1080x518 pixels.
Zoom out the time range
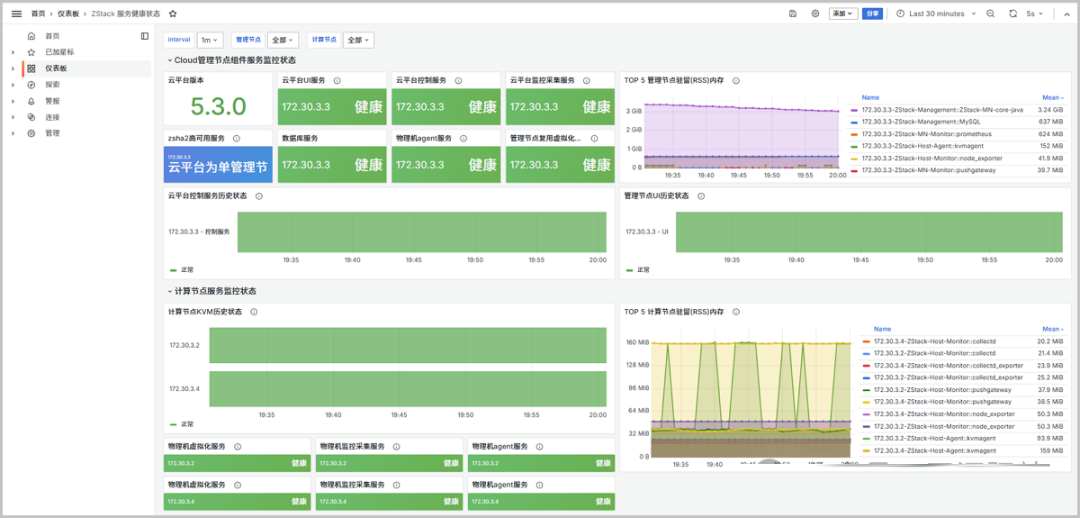(991, 14)
